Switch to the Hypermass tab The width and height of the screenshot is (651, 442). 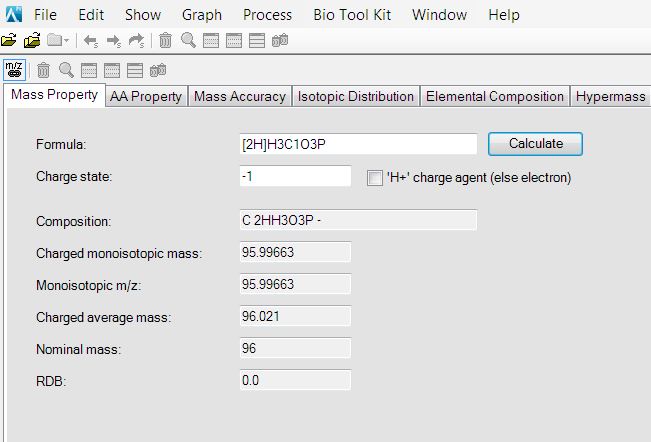(x=610, y=96)
